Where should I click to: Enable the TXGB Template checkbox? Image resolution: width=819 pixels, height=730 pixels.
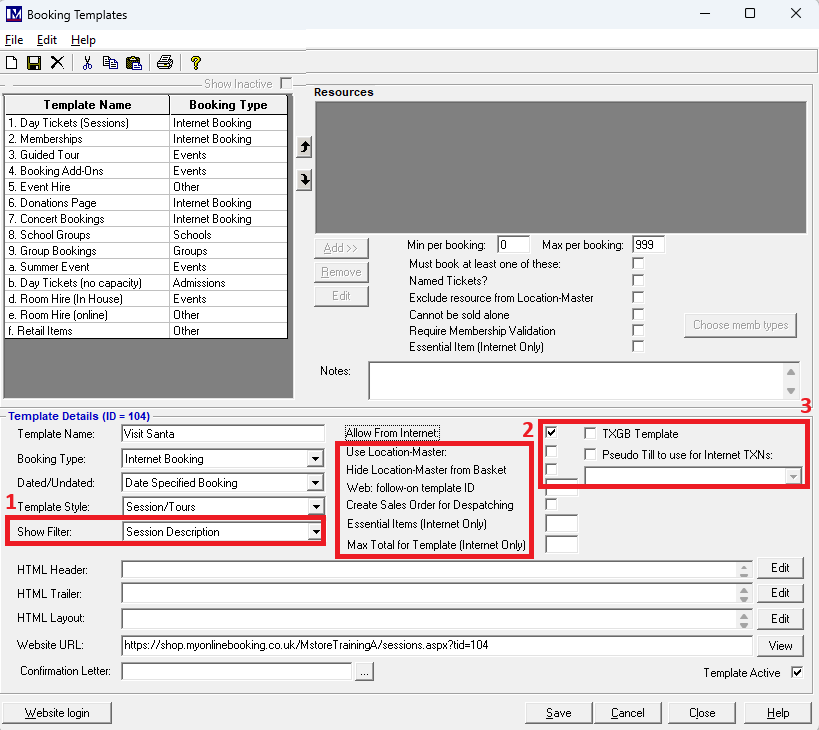pyautogui.click(x=591, y=434)
